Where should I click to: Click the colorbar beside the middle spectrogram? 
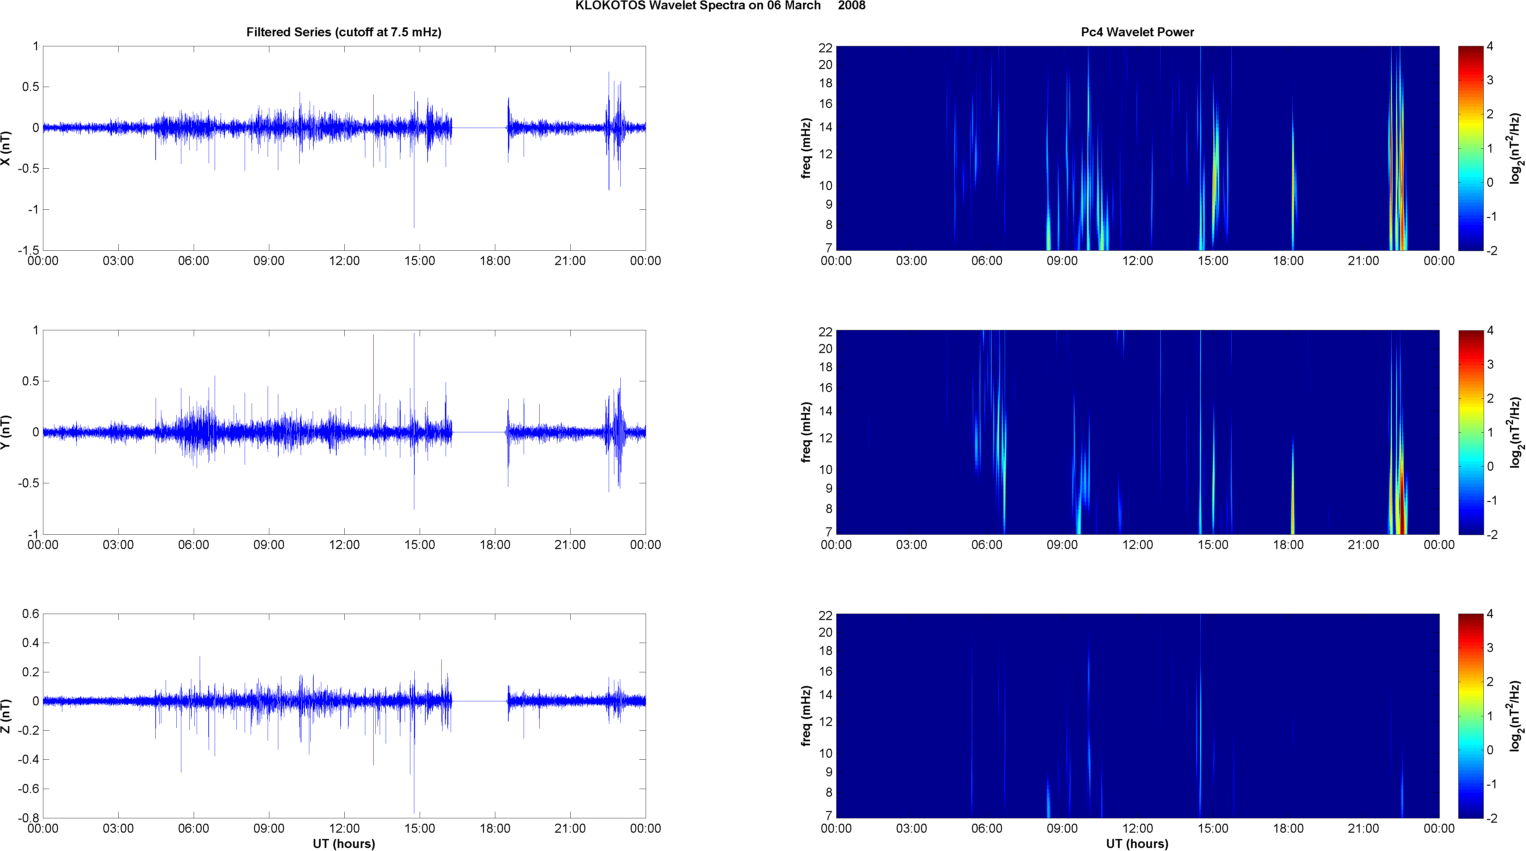click(x=1470, y=432)
